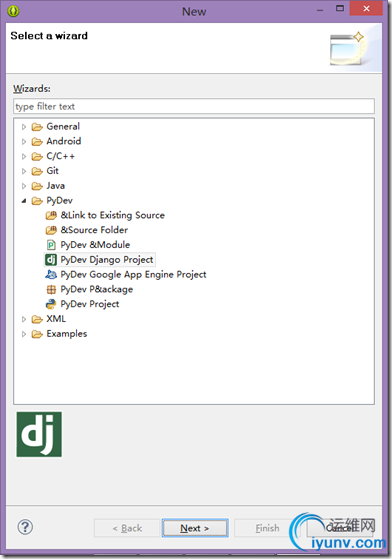Click the Git folder icon
This screenshot has height=559, width=392.
tap(37, 171)
